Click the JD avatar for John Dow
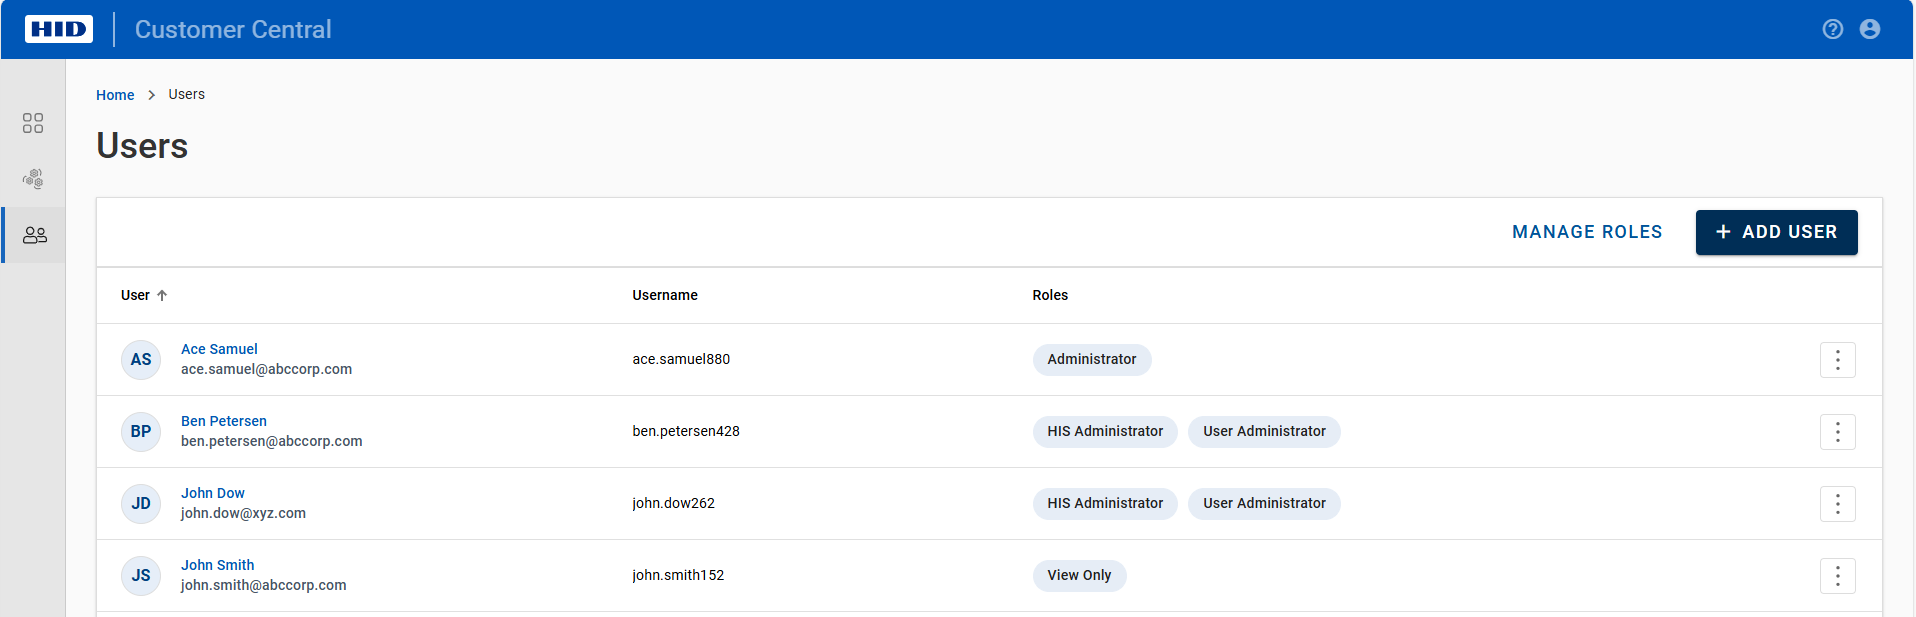1916x617 pixels. [141, 504]
